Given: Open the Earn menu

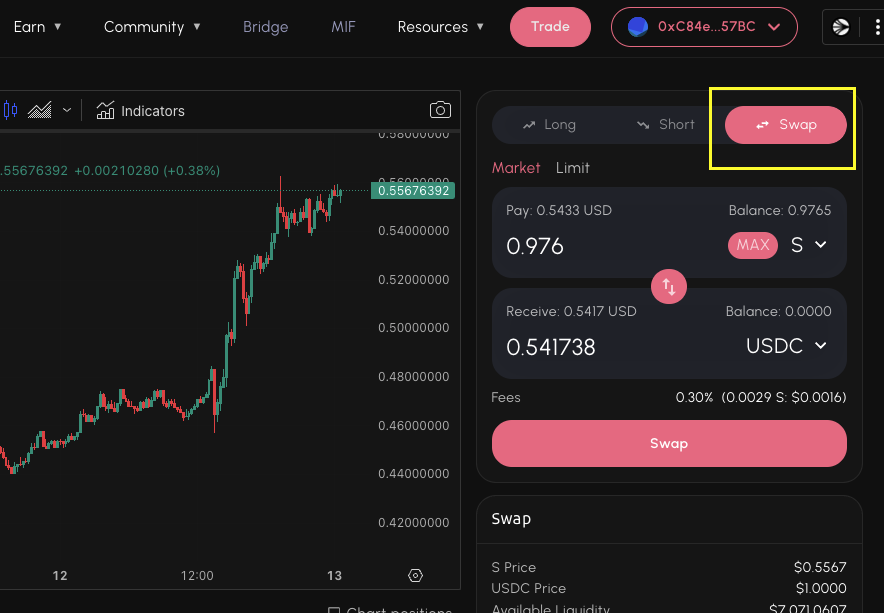Looking at the screenshot, I should 37,27.
